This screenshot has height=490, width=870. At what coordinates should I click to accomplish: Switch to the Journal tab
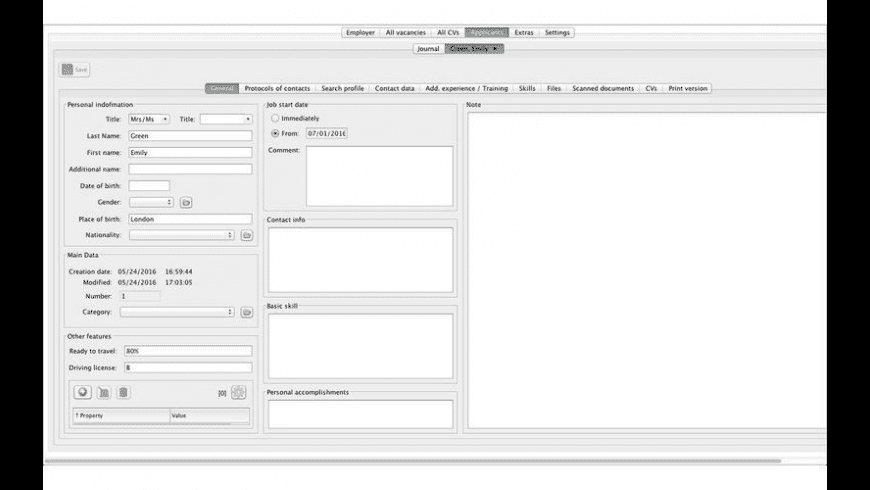(428, 49)
